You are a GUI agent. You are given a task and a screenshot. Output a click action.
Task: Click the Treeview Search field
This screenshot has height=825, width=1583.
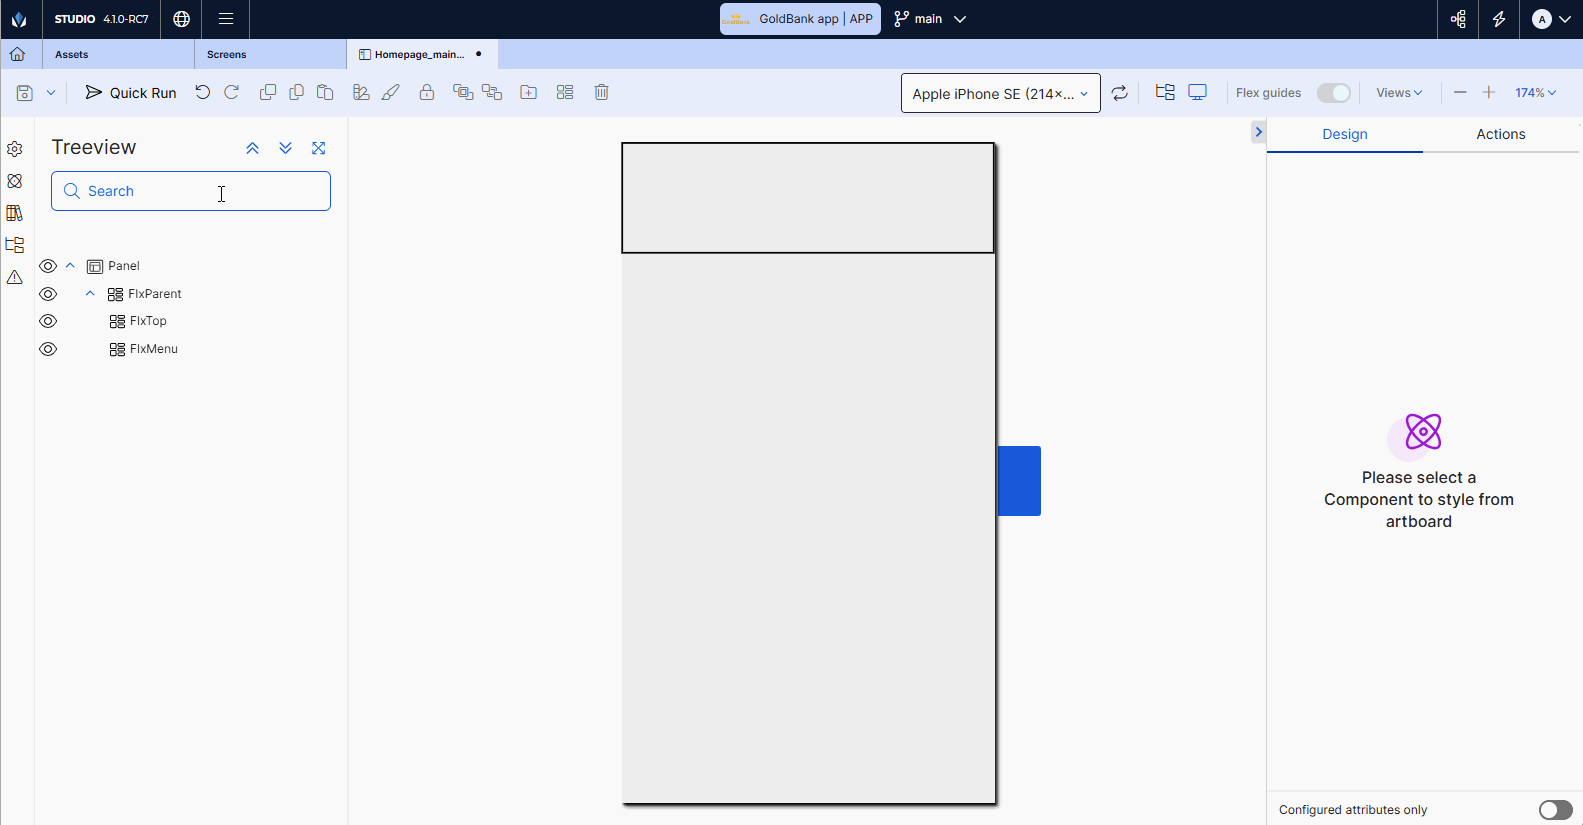tap(191, 191)
